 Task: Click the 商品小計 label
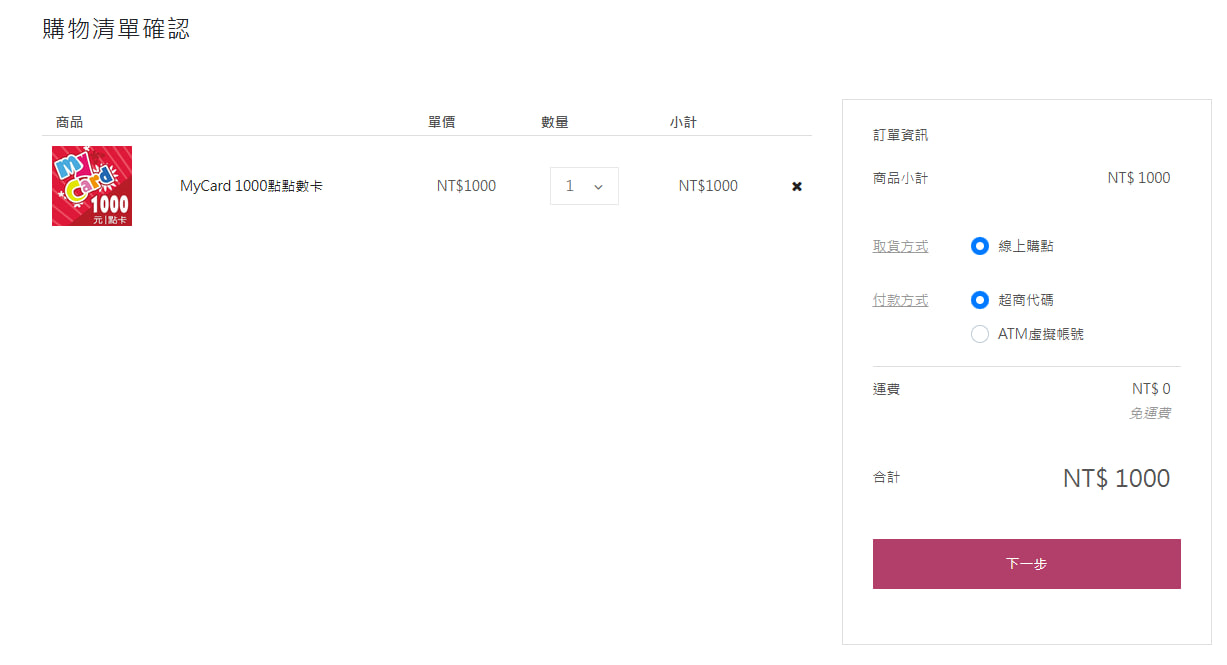point(900,178)
